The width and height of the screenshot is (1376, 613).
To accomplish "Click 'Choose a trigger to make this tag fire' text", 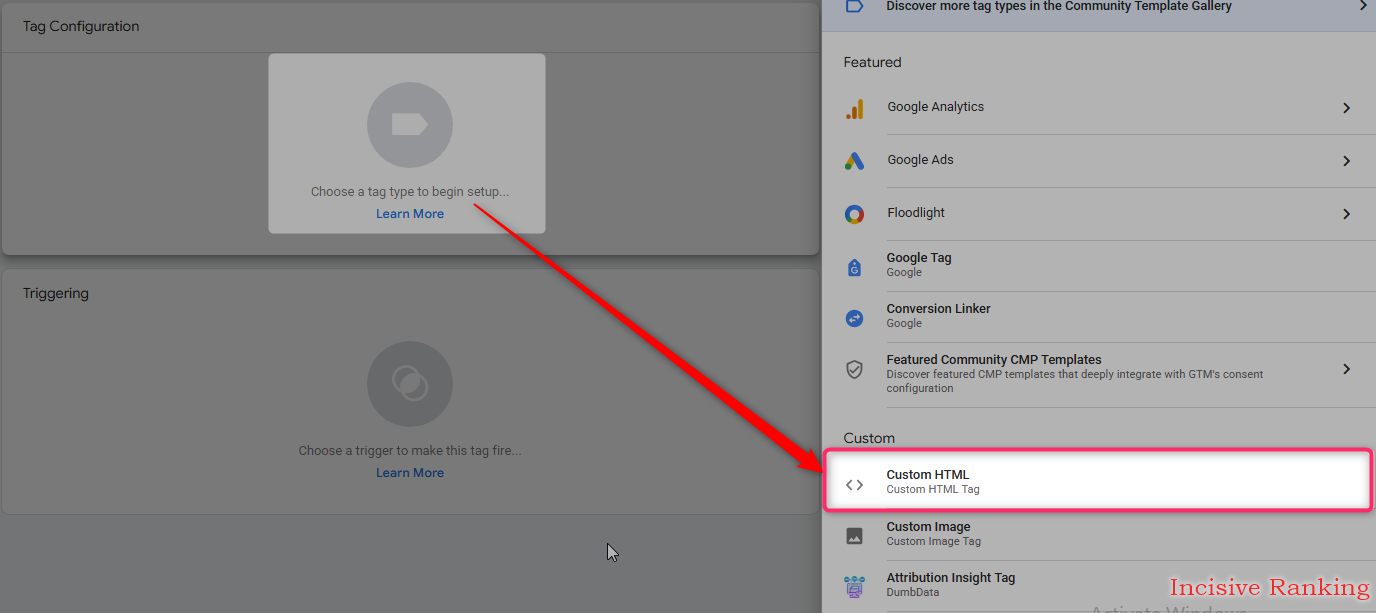I will [410, 451].
